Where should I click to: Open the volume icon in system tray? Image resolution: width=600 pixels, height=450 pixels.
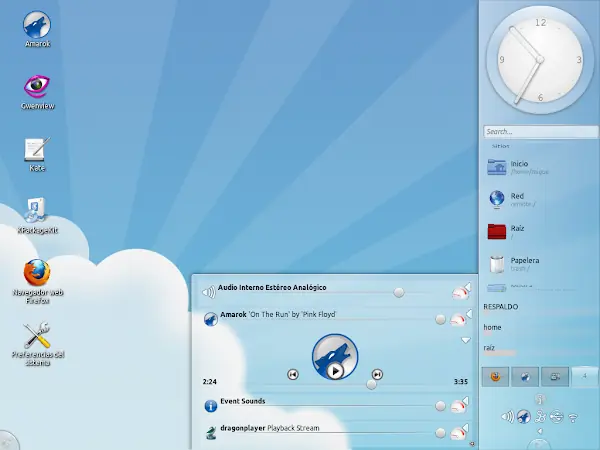coord(507,416)
